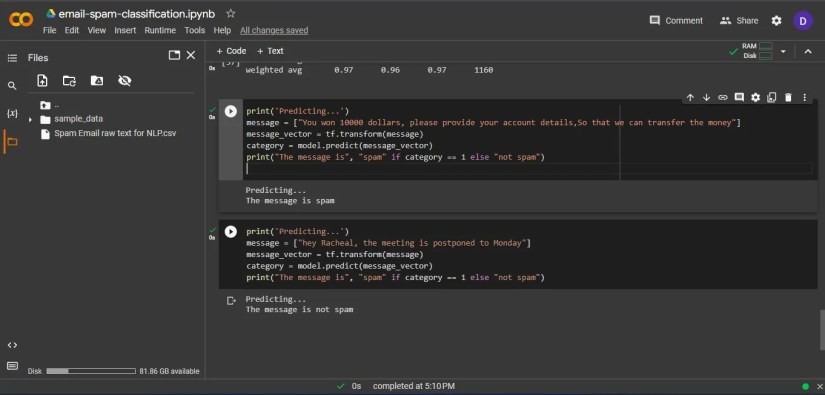The image size is (825, 395).
Task: Open the find and replace search icon
Action: (12, 86)
